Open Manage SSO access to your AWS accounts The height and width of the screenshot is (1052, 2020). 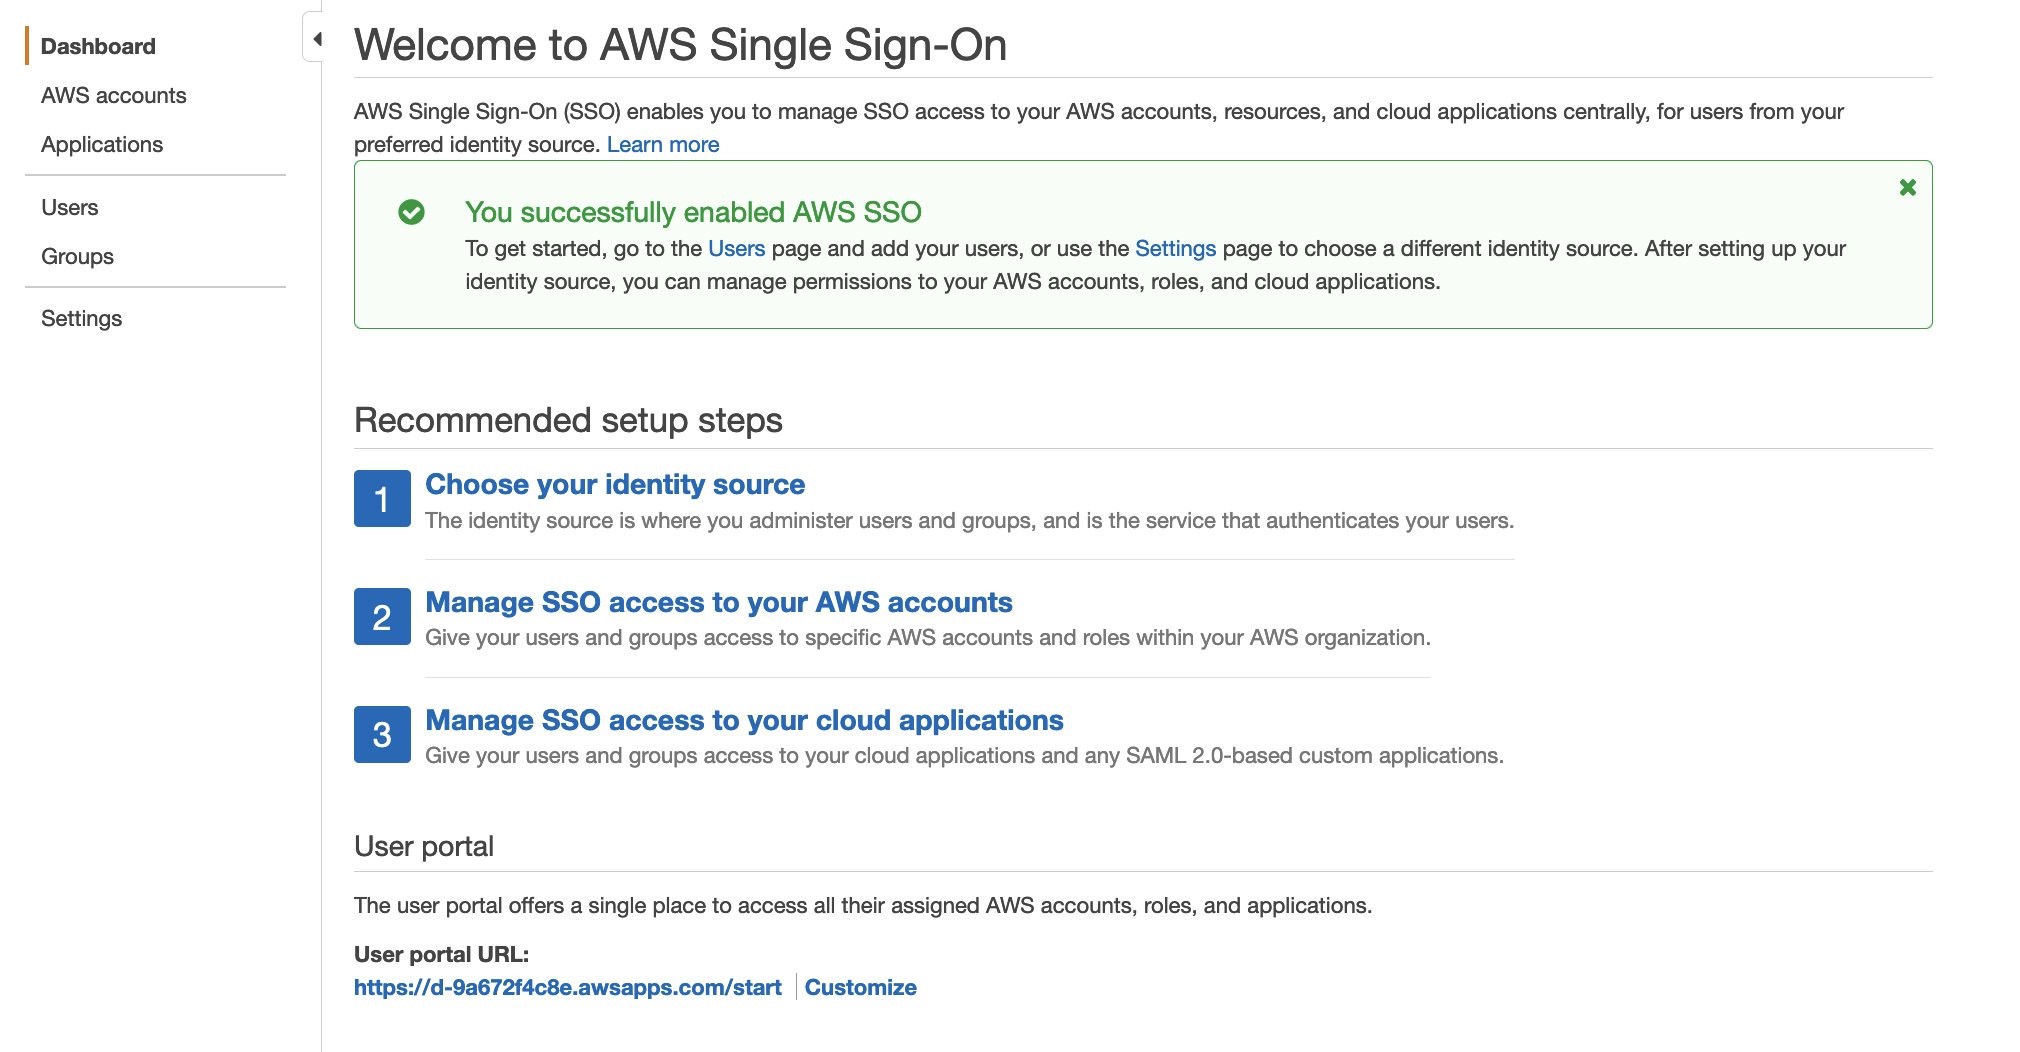[719, 602]
